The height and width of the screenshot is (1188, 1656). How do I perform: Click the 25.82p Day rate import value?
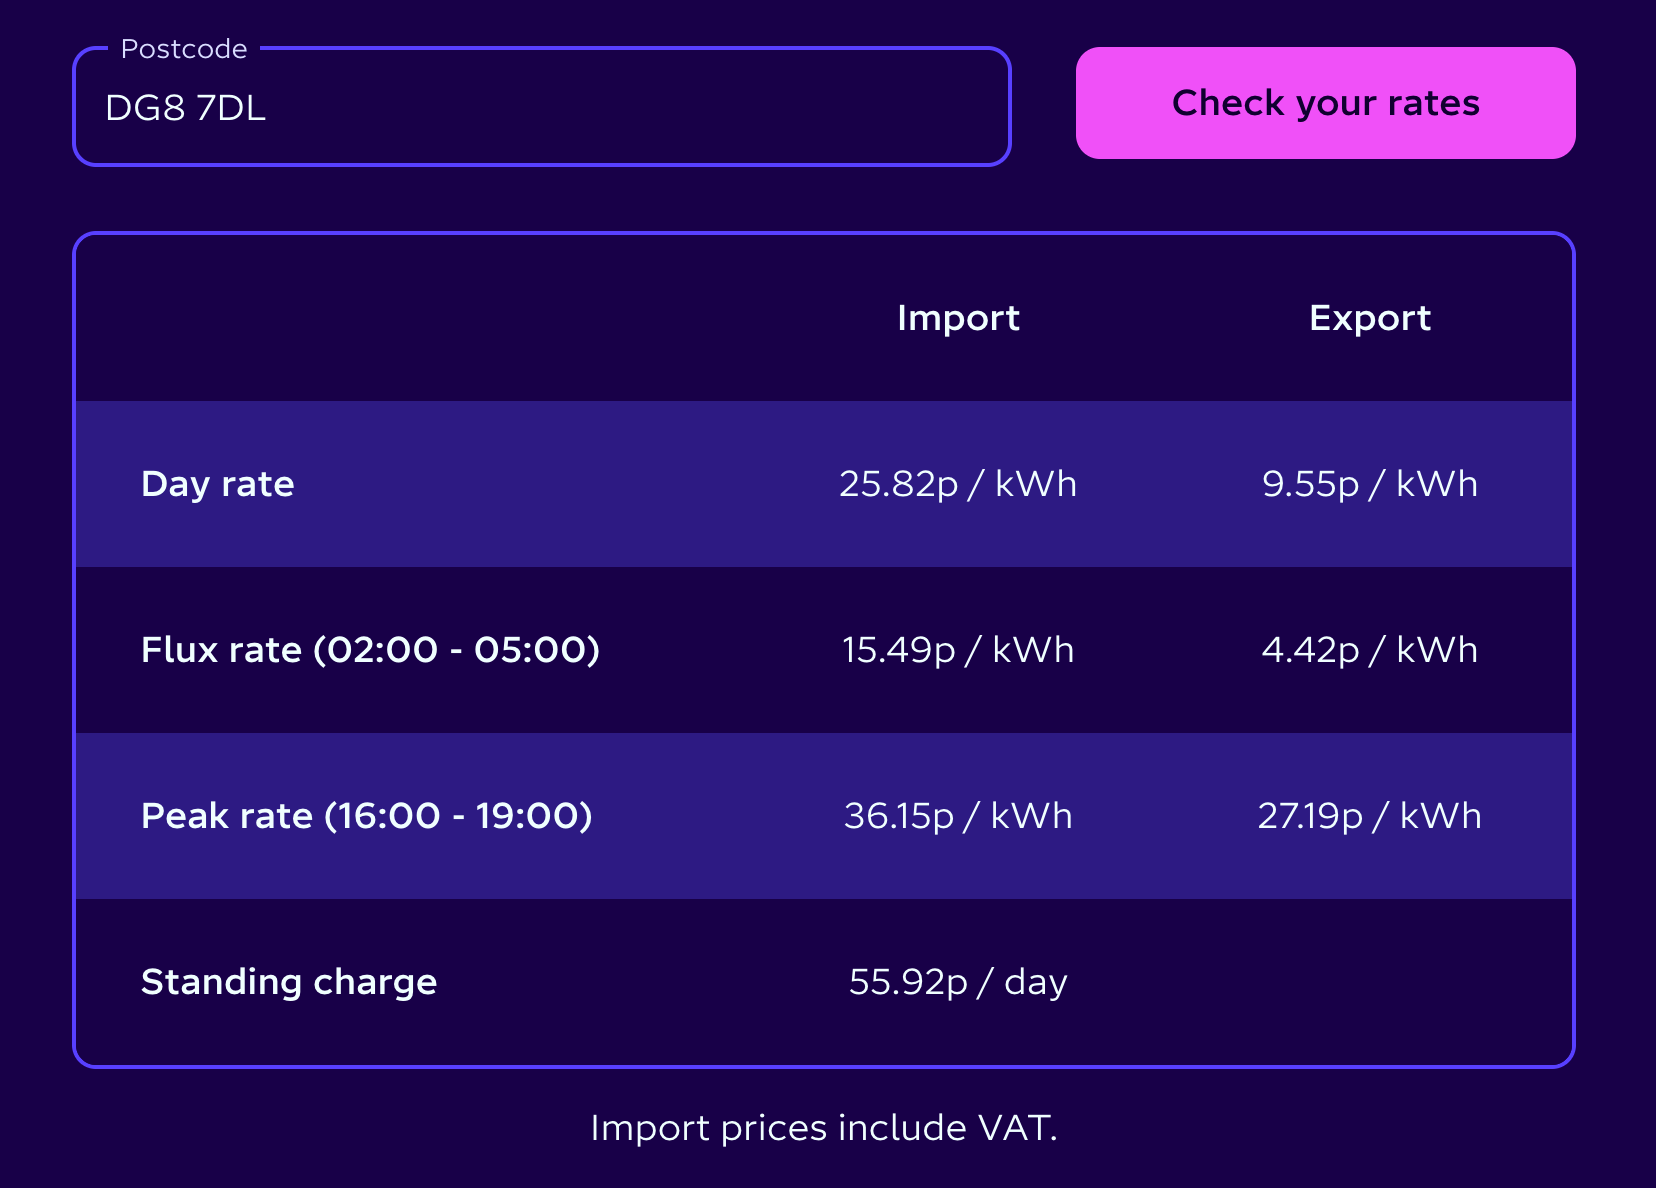coord(958,484)
